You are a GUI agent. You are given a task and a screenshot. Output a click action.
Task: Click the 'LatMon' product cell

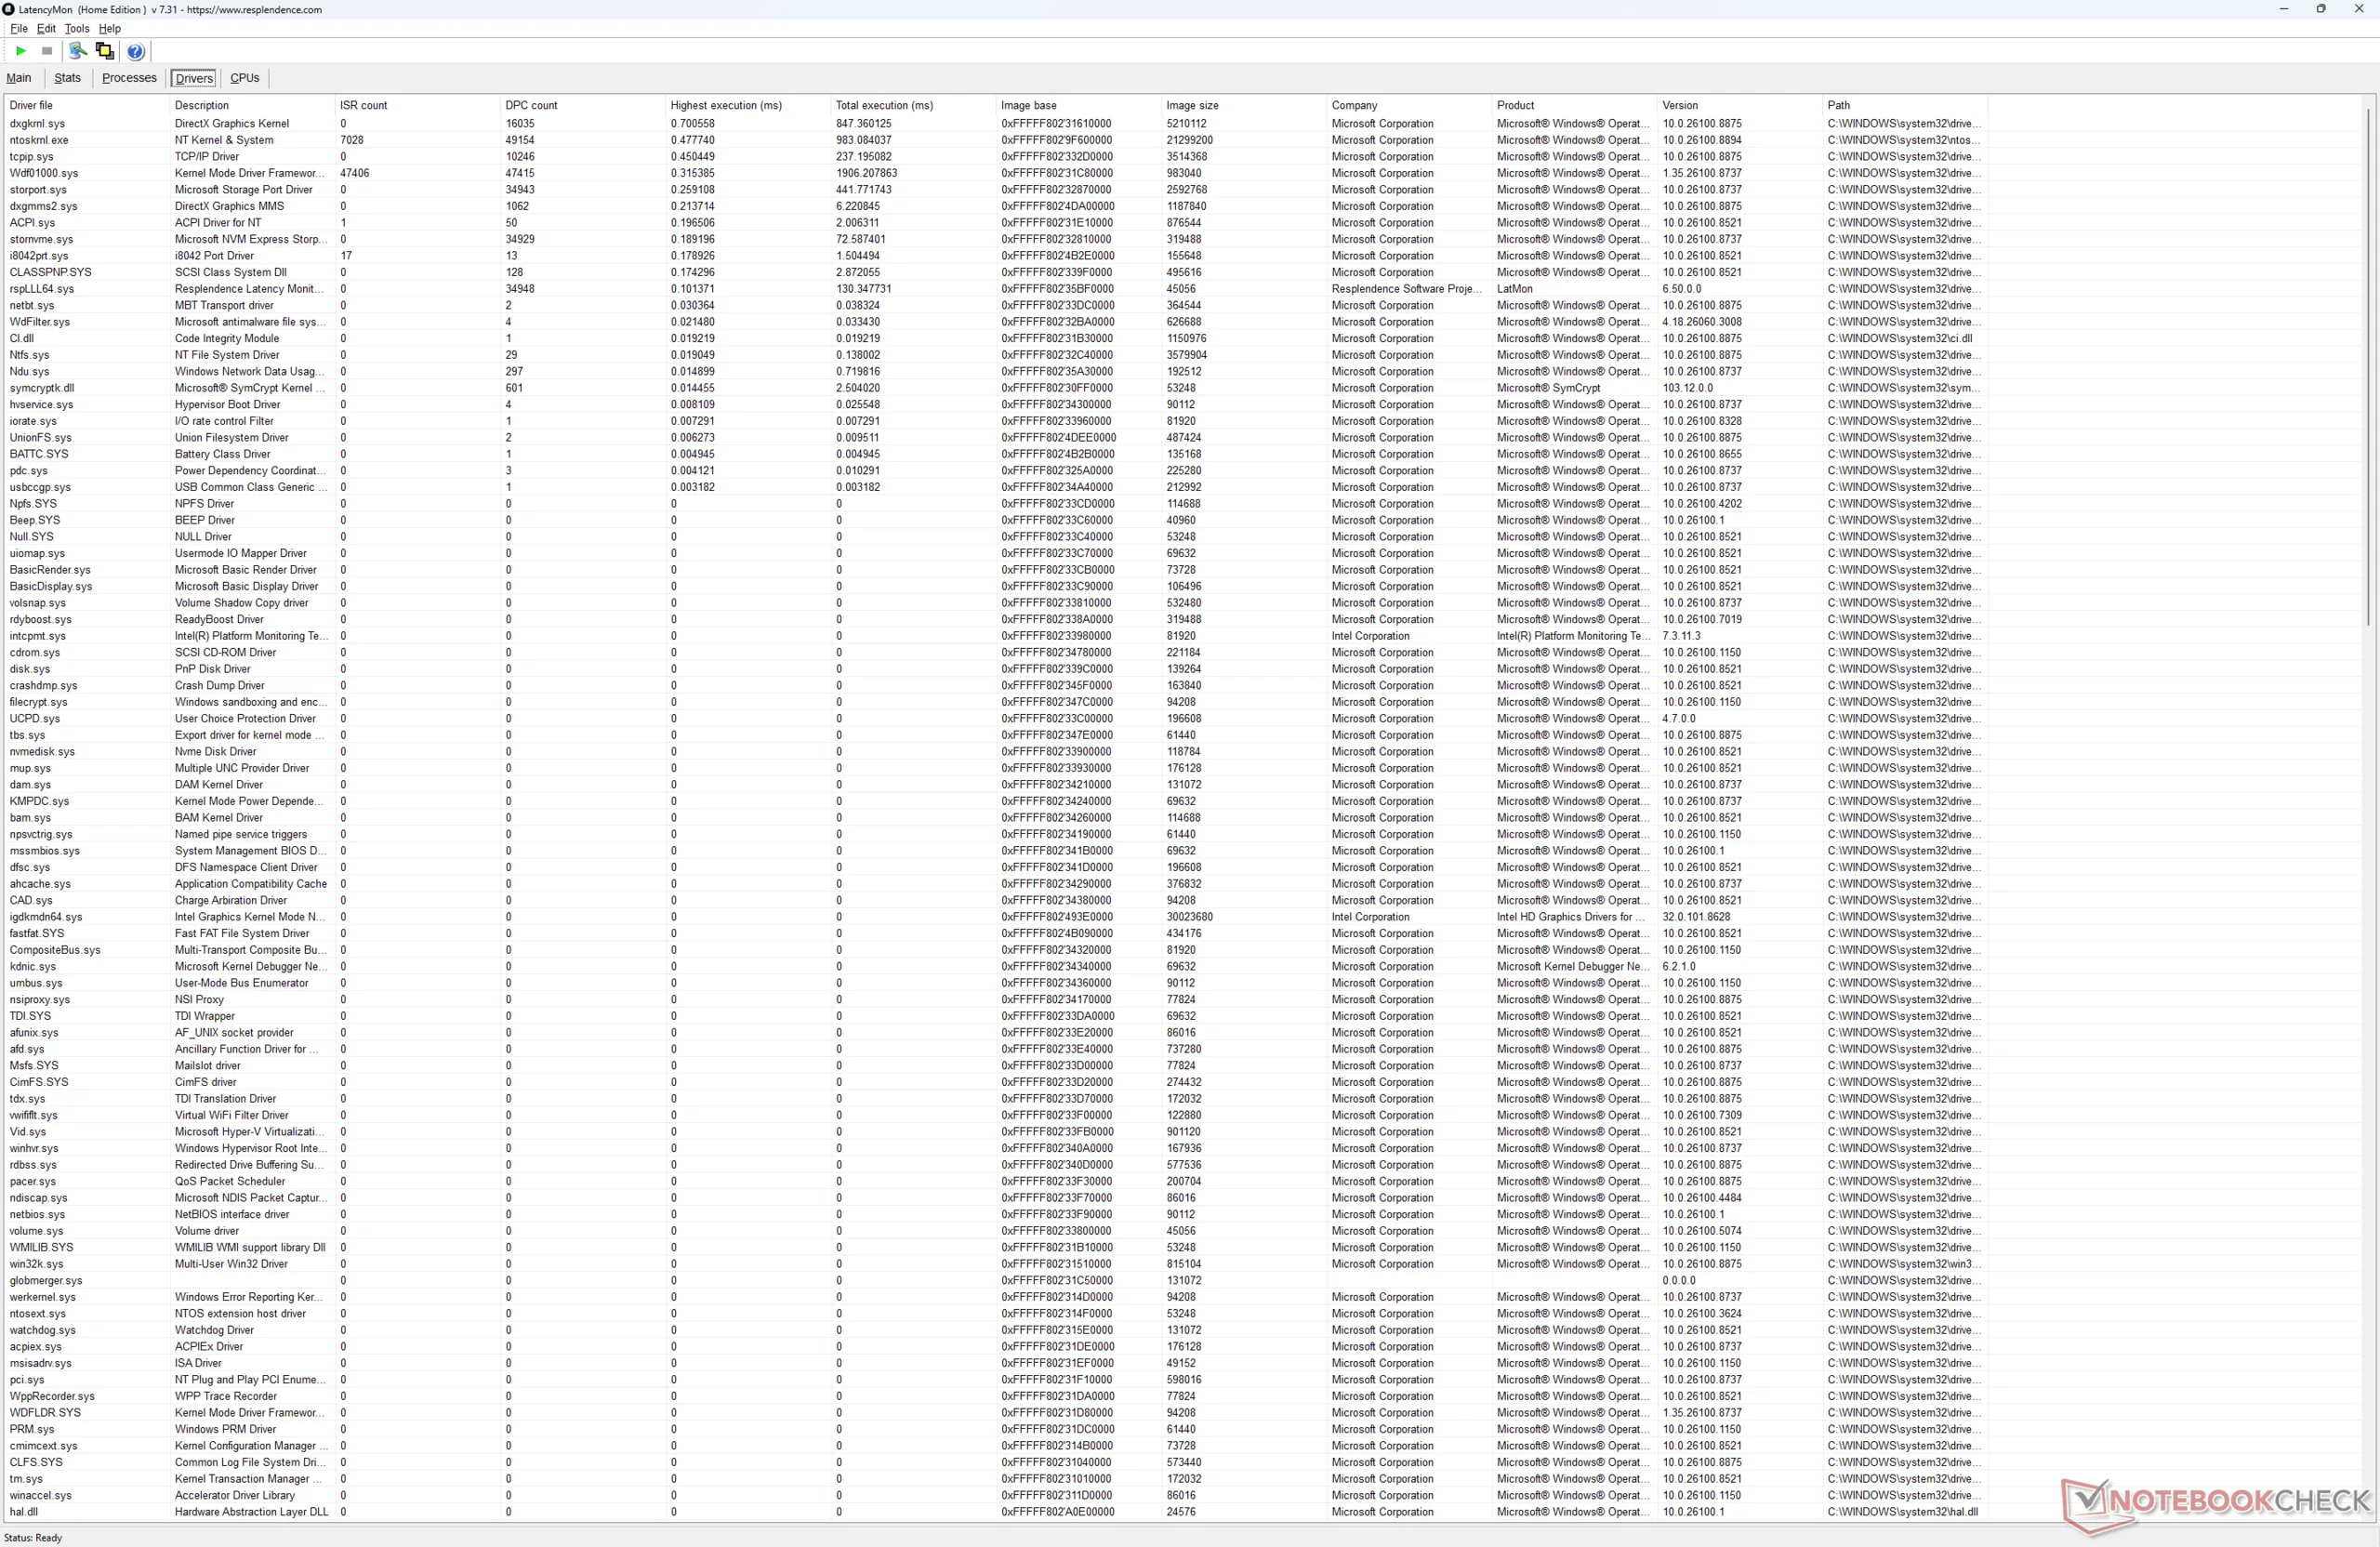click(1514, 289)
